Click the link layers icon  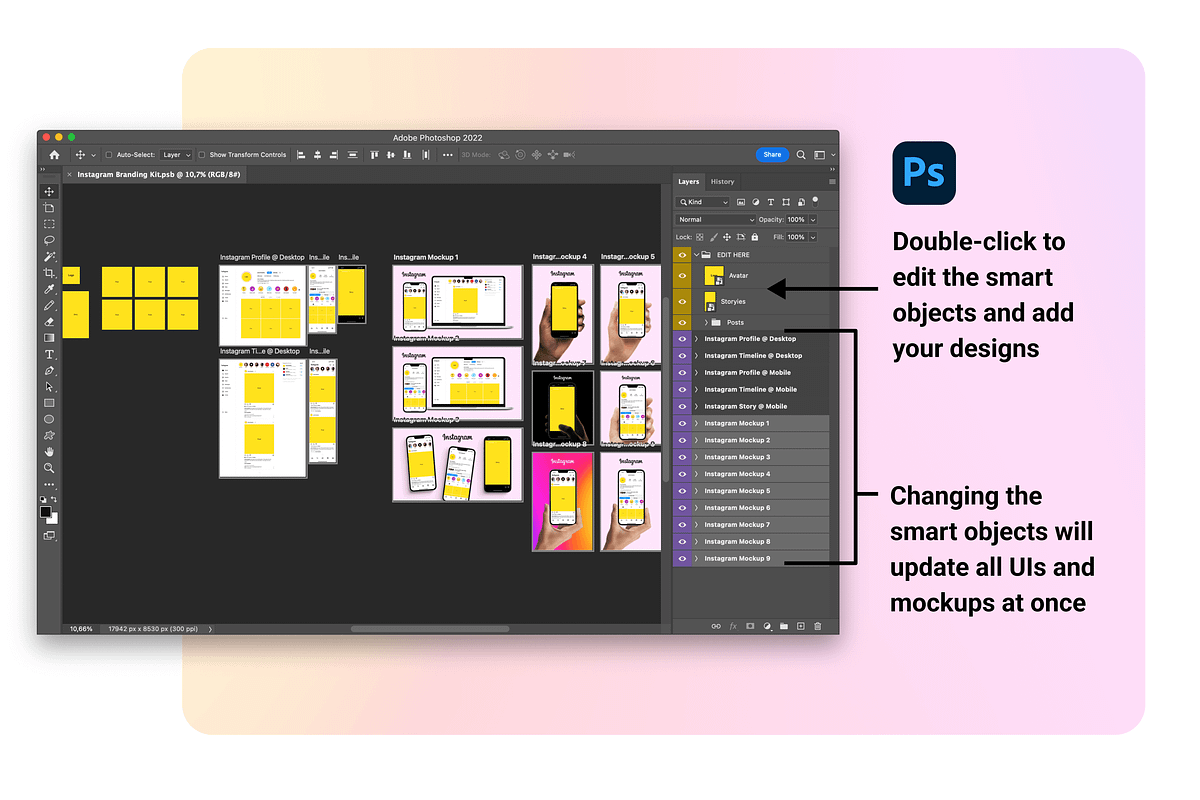click(716, 626)
